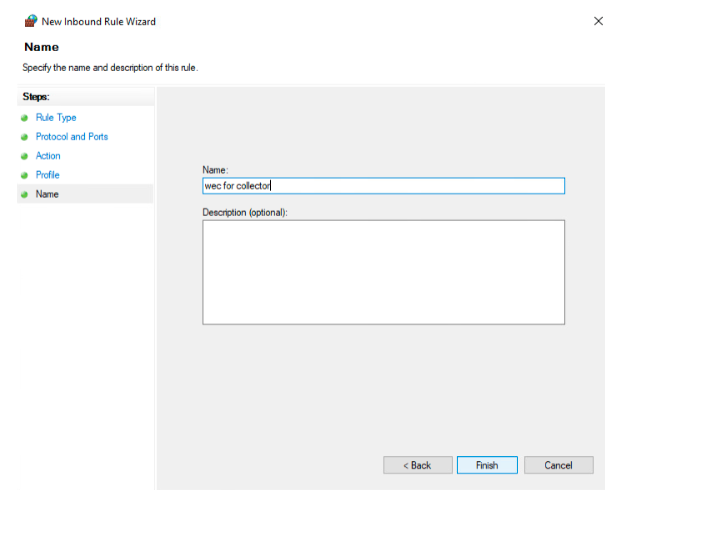Viewport: 708px width, 543px height.
Task: Click the green bullet beside Protocol and Ports
Action: [24, 137]
